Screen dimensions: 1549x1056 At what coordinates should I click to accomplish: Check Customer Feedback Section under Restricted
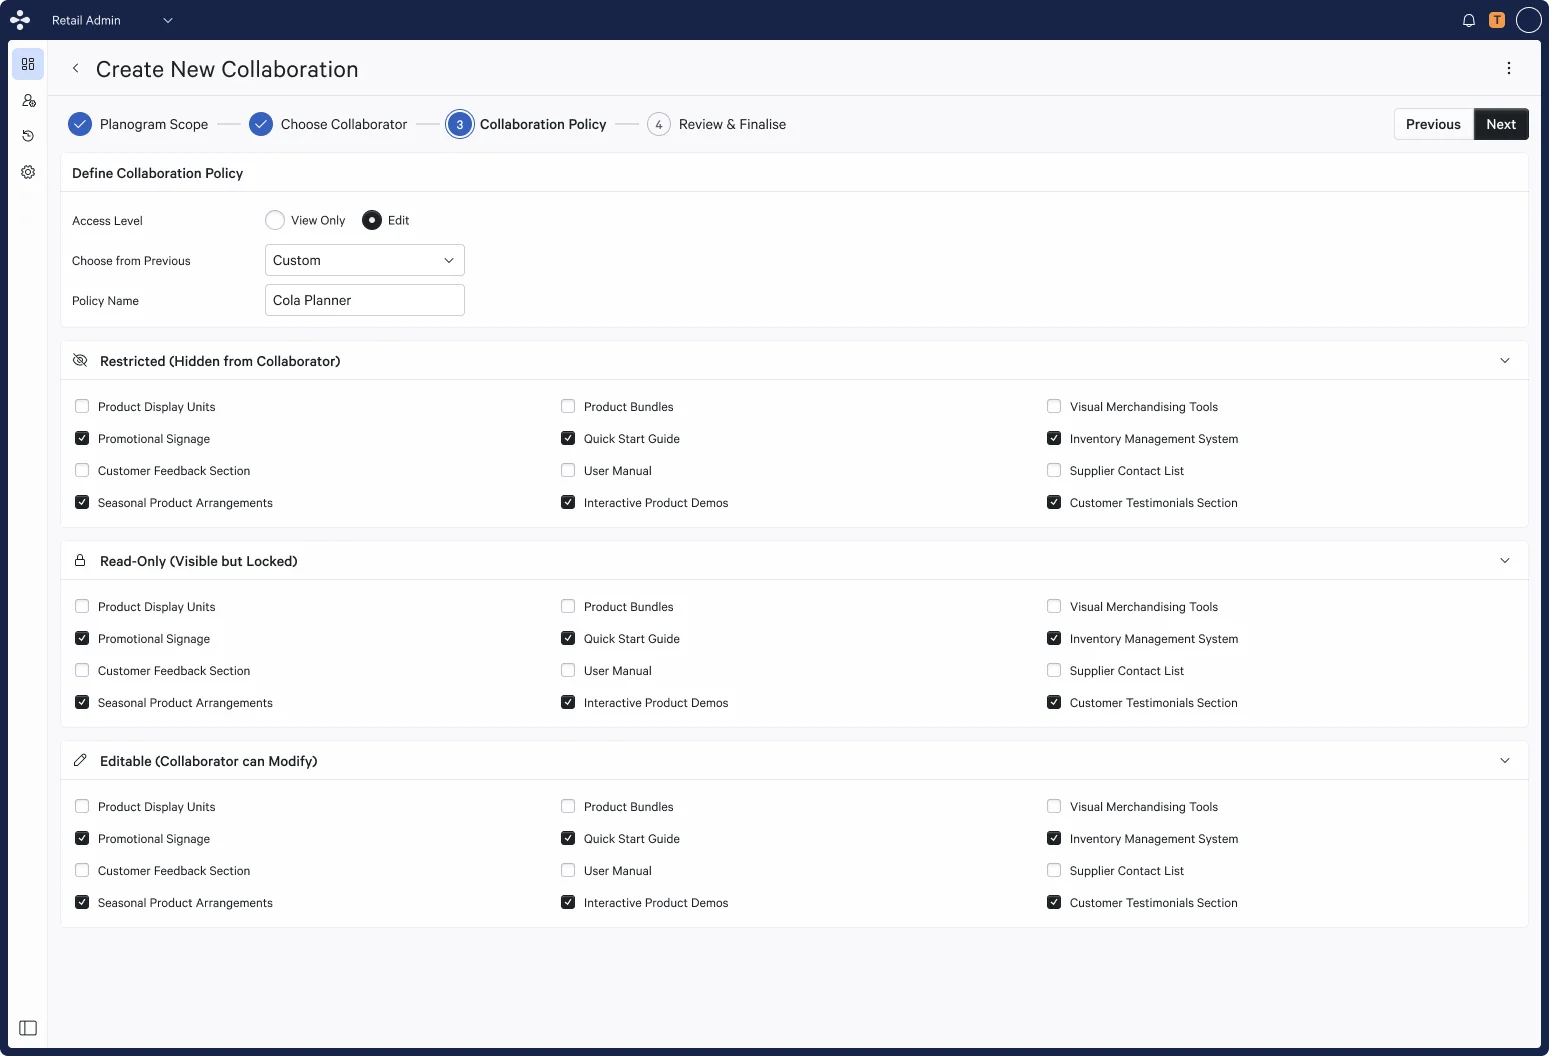pos(82,470)
